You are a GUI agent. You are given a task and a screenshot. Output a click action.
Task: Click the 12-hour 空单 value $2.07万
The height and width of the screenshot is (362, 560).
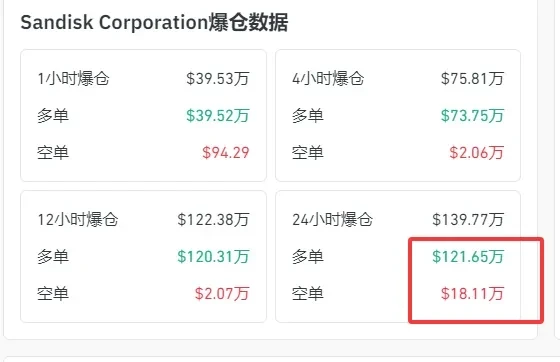[222, 294]
